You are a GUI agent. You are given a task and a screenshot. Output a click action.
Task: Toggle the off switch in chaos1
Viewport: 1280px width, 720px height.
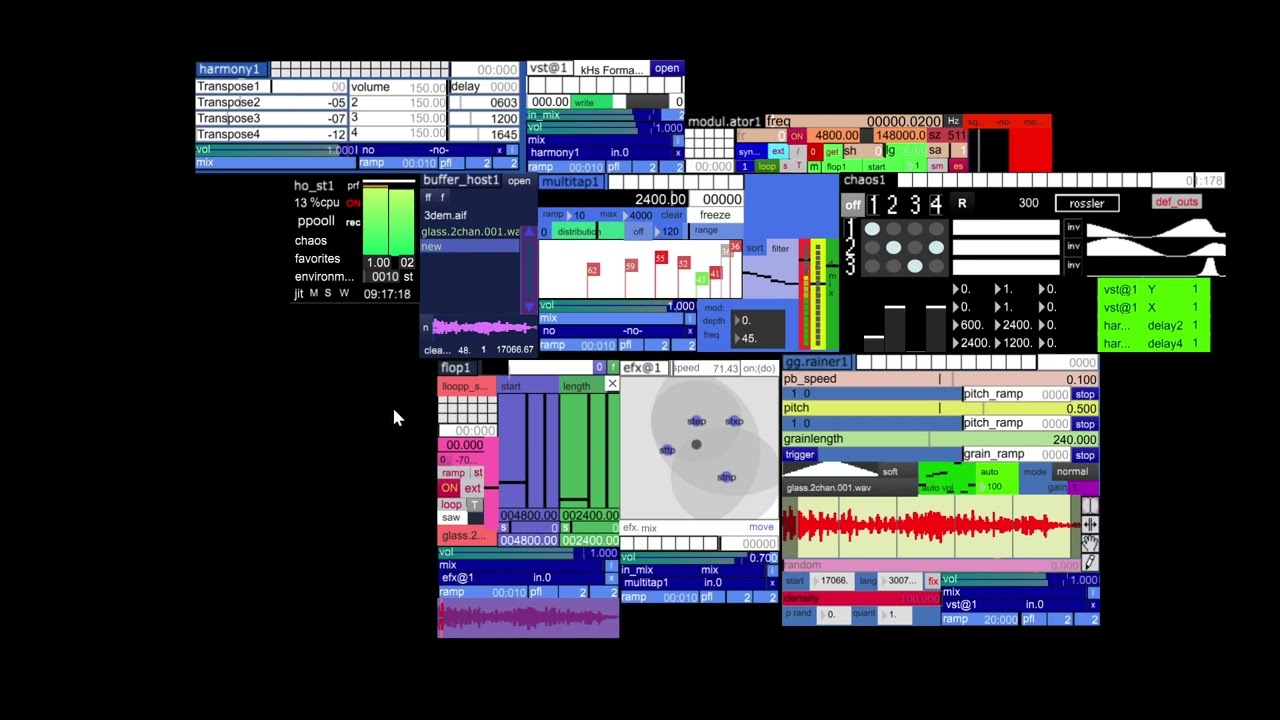[x=852, y=205]
